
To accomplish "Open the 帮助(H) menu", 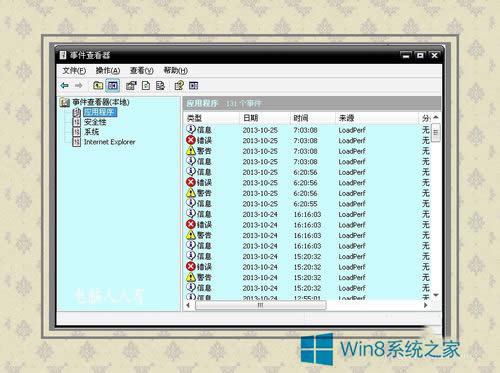I will [175, 70].
